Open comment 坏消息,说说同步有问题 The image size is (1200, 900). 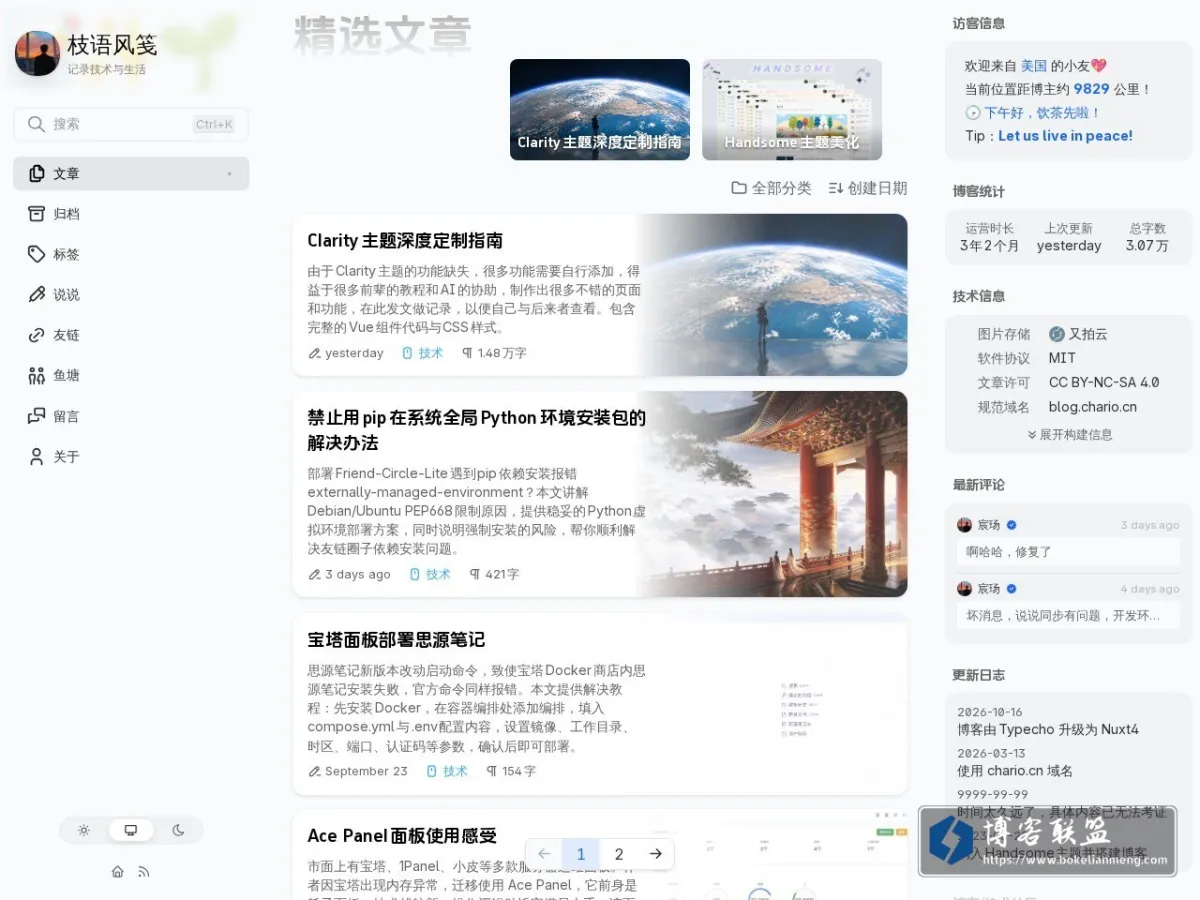tap(1068, 615)
